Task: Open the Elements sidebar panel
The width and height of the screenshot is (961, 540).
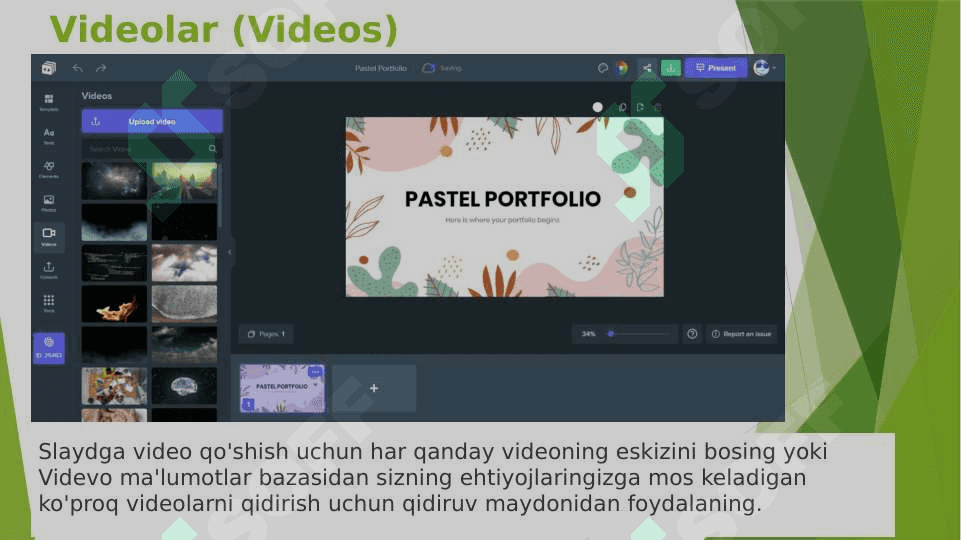Action: (49, 170)
